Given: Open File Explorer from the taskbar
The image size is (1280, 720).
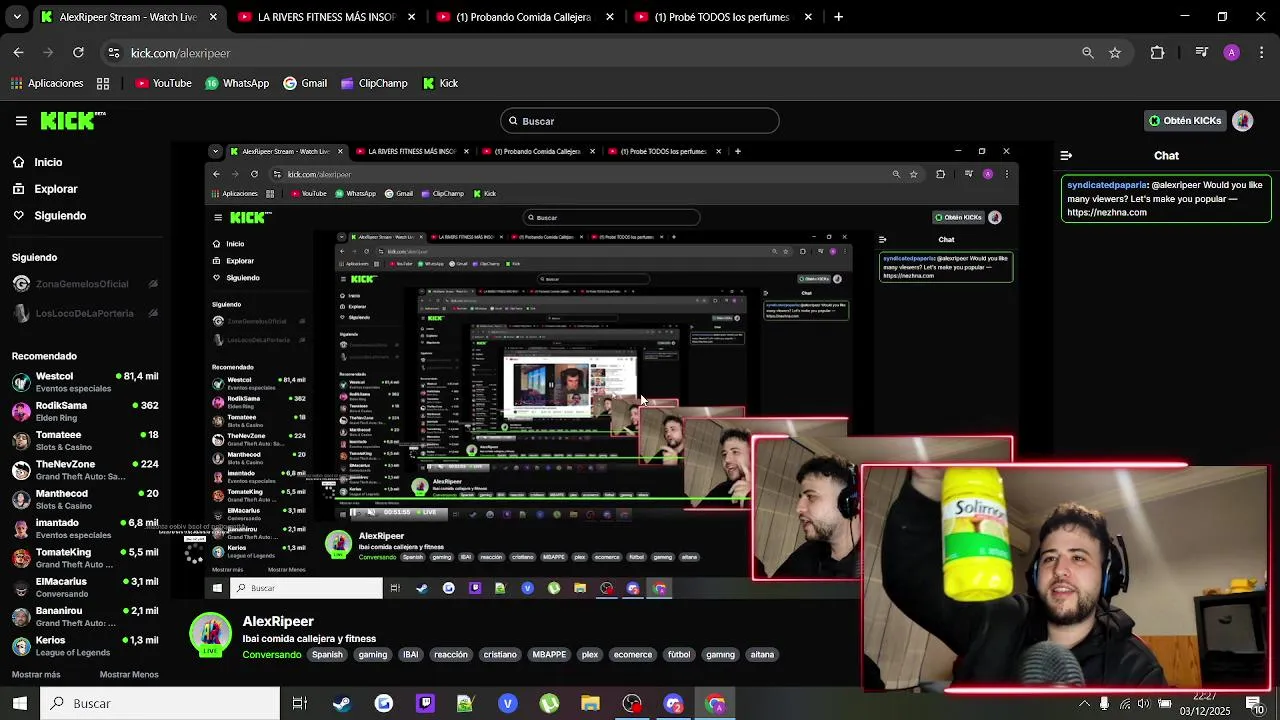Looking at the screenshot, I should tap(590, 703).
